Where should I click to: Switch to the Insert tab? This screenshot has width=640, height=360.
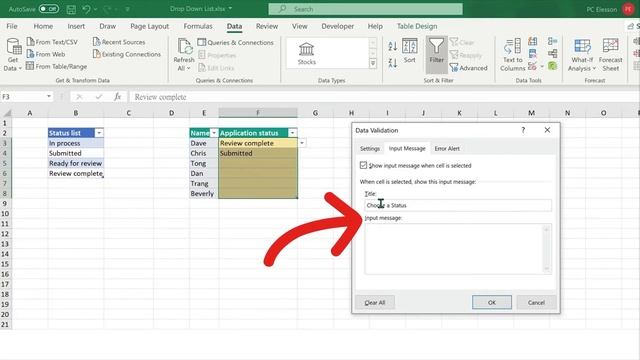point(76,26)
